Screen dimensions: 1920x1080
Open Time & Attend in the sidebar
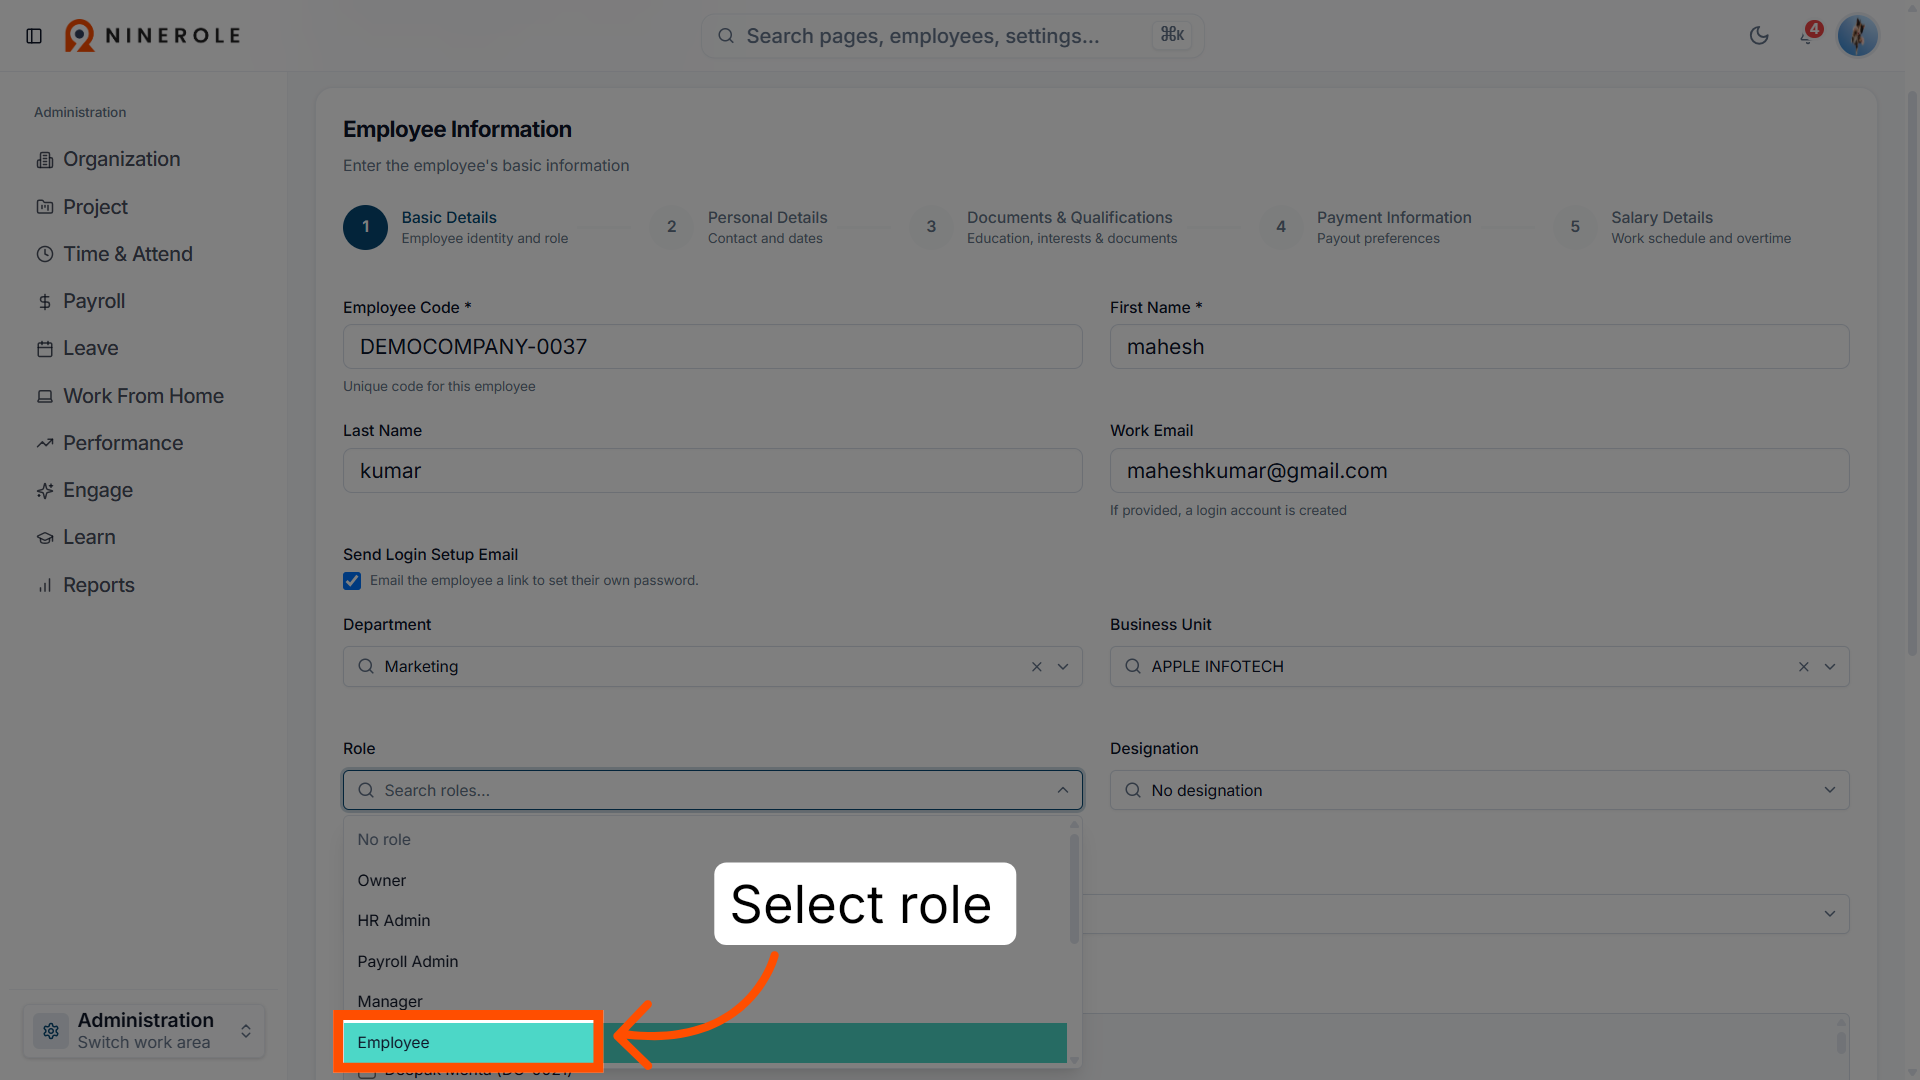pos(128,254)
